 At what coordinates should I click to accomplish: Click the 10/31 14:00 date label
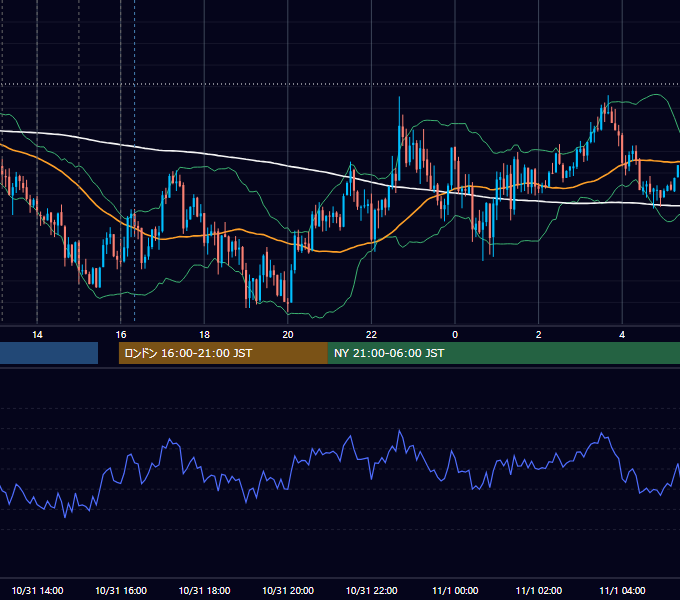click(x=37, y=590)
